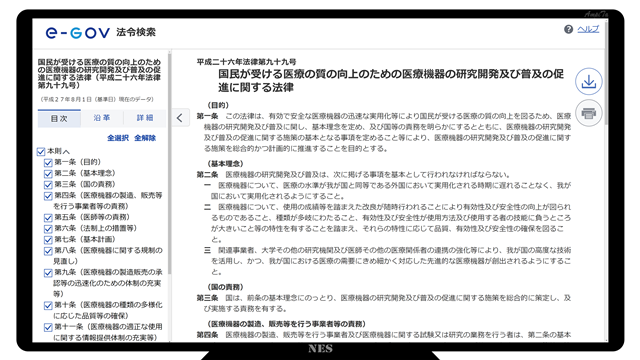Click the 全選択 link
This screenshot has width=640, height=360.
(x=118, y=138)
